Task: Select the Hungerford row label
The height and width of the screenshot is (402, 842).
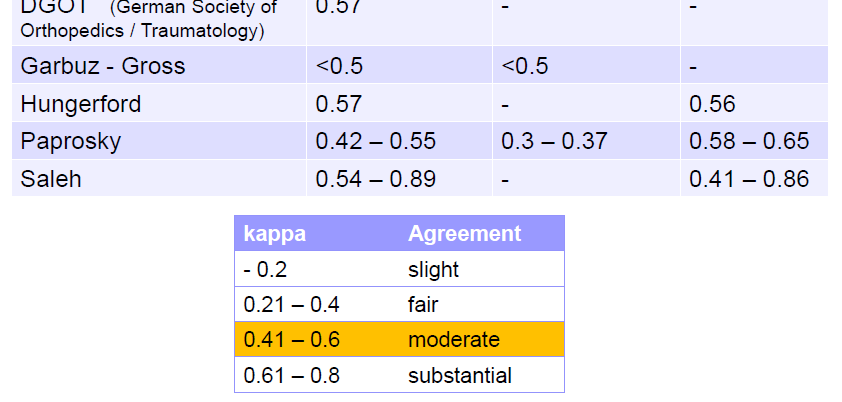Action: tap(81, 104)
